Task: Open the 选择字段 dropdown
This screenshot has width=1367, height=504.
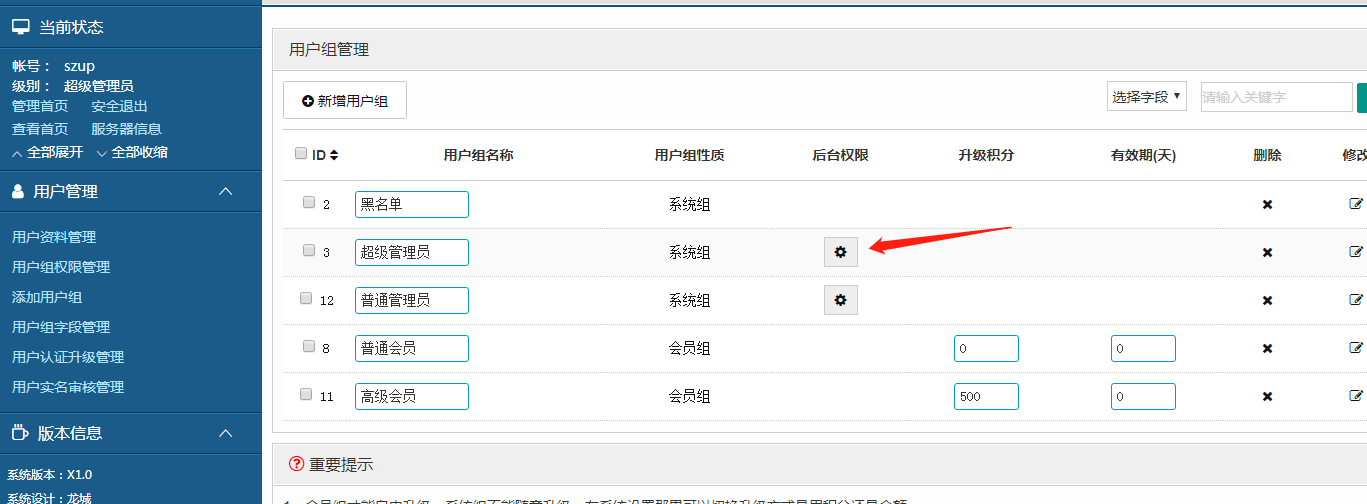Action: pyautogui.click(x=1146, y=97)
